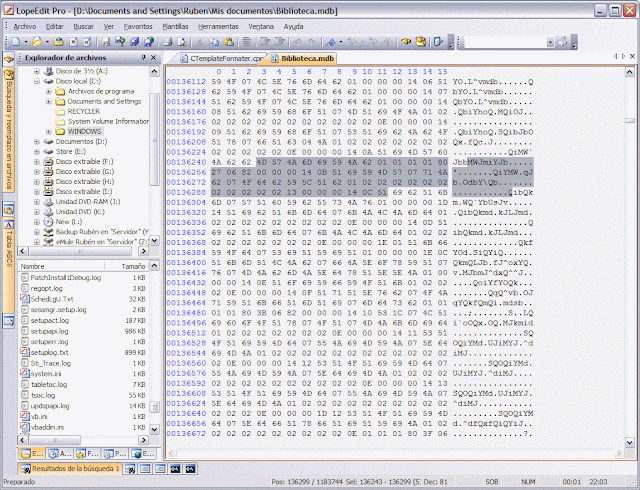Viewport: 640px width, 490px height.
Task: Click the Redo arrow toolbar icon
Action: [x=312, y=42]
